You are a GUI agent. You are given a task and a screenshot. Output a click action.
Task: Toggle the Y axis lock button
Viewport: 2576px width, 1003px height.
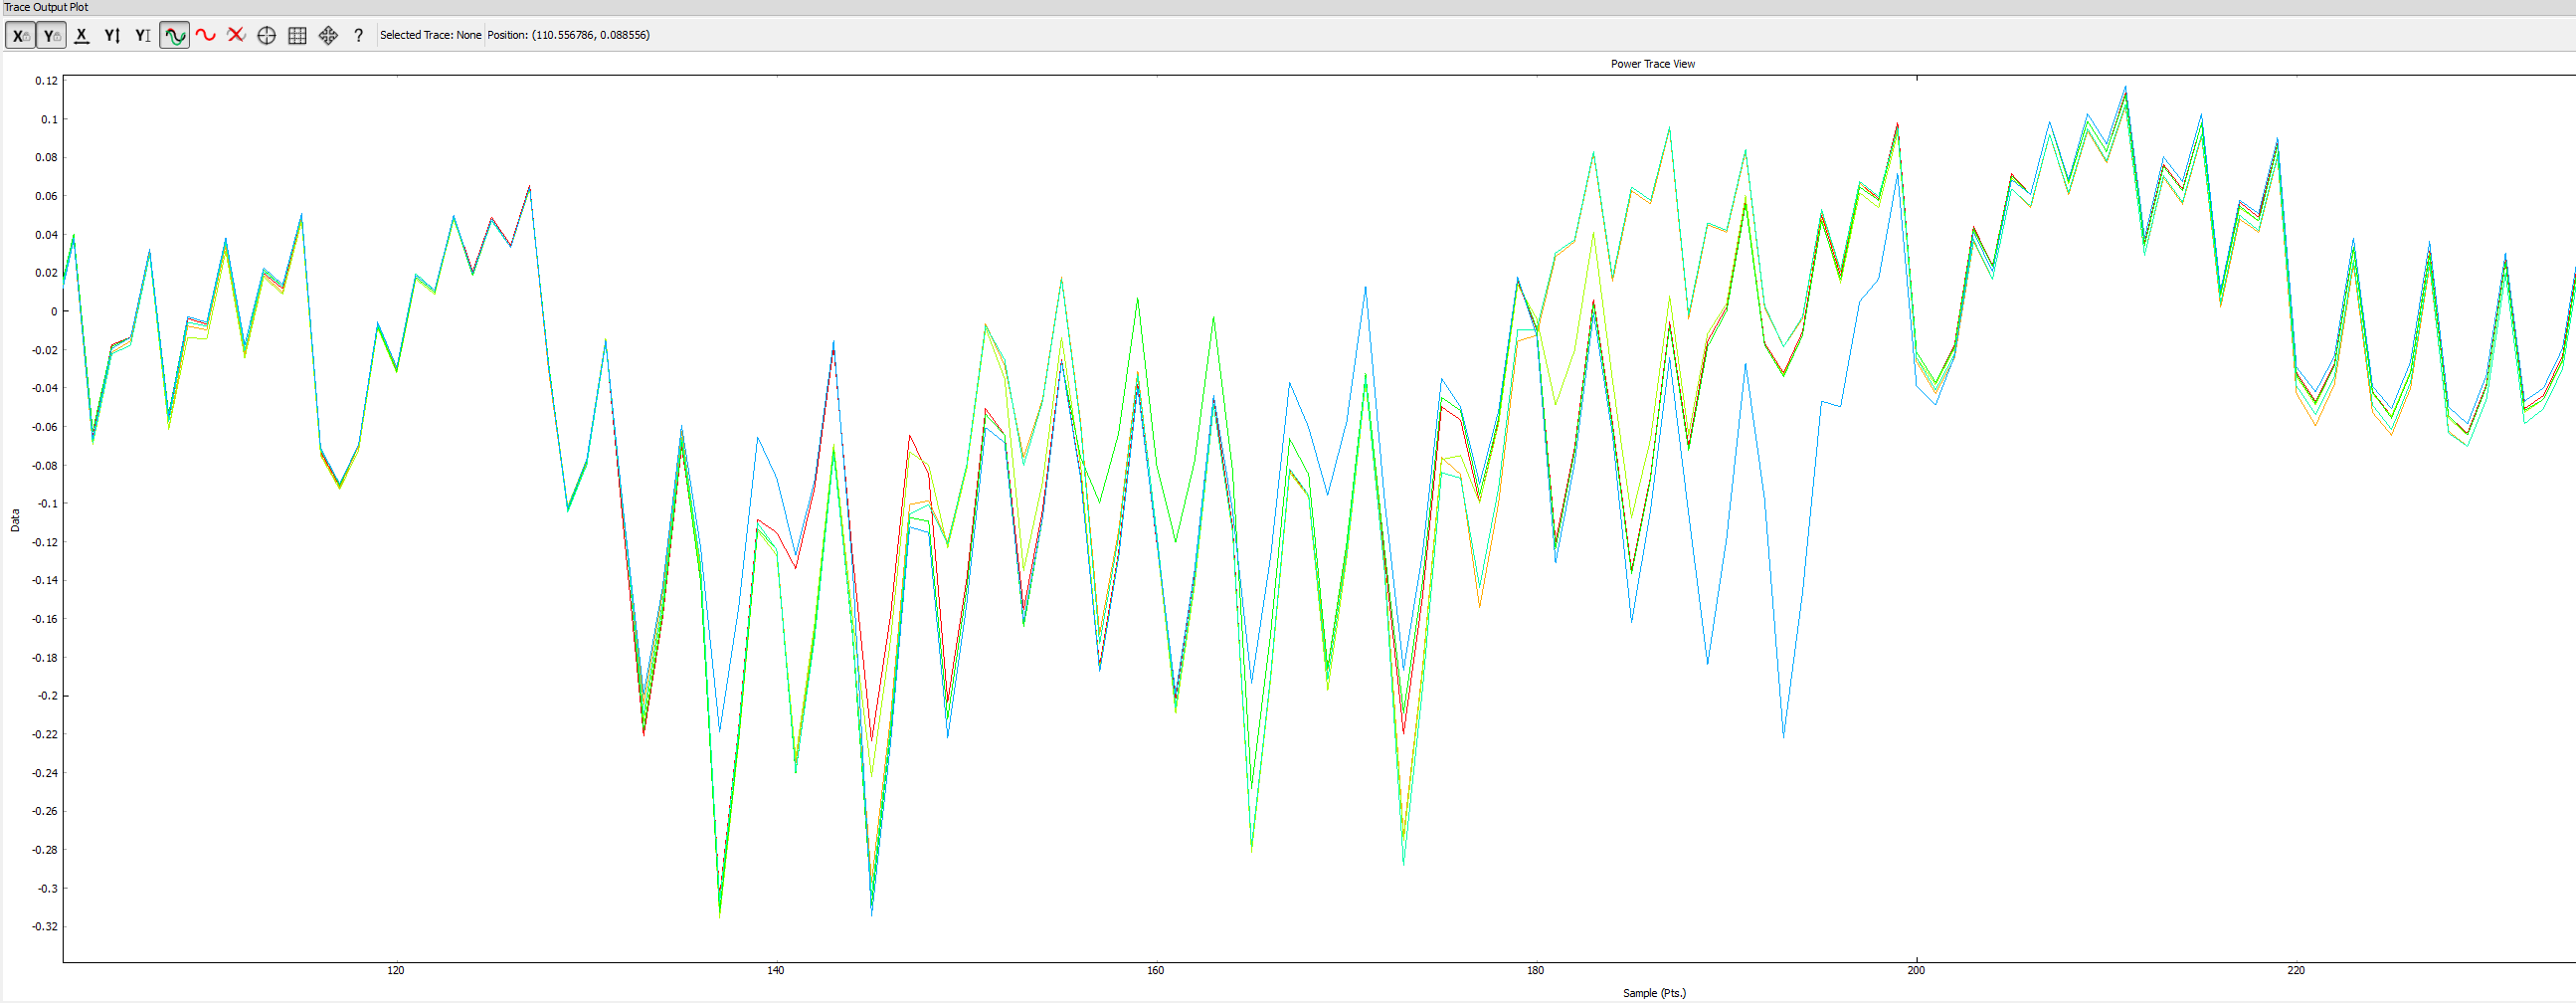(x=51, y=36)
